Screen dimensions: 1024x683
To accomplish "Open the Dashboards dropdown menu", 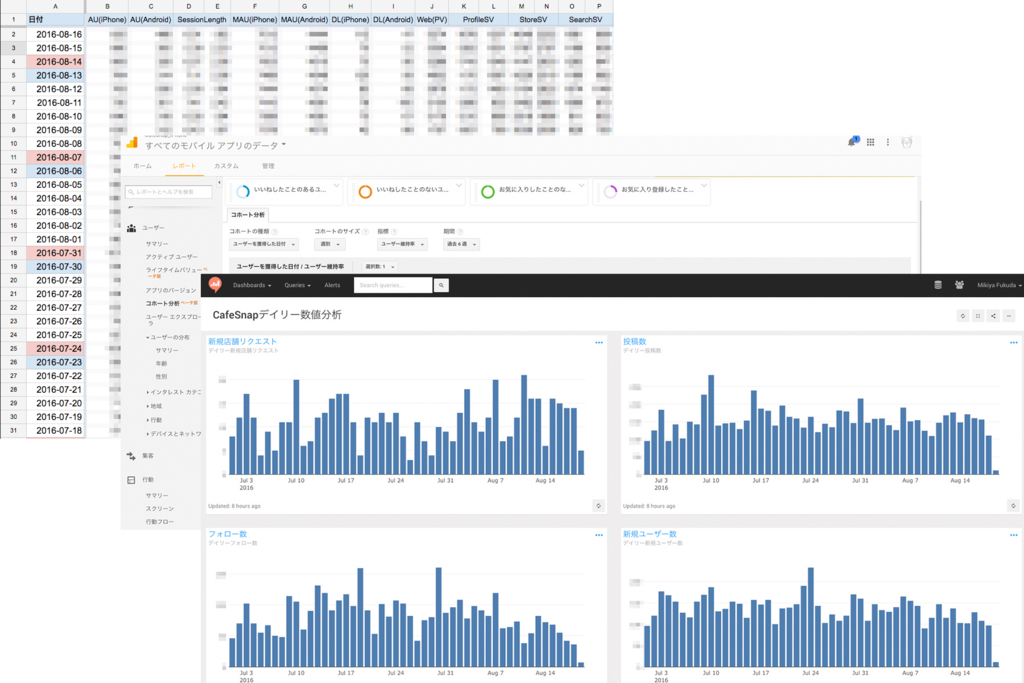I will [251, 285].
